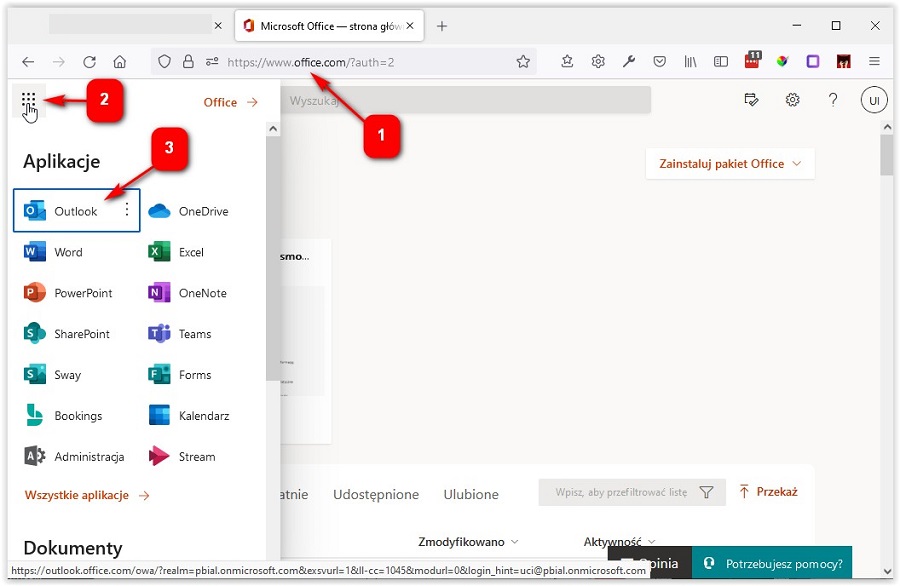The width and height of the screenshot is (900, 586).
Task: Click the filter funnel icon
Action: (707, 492)
